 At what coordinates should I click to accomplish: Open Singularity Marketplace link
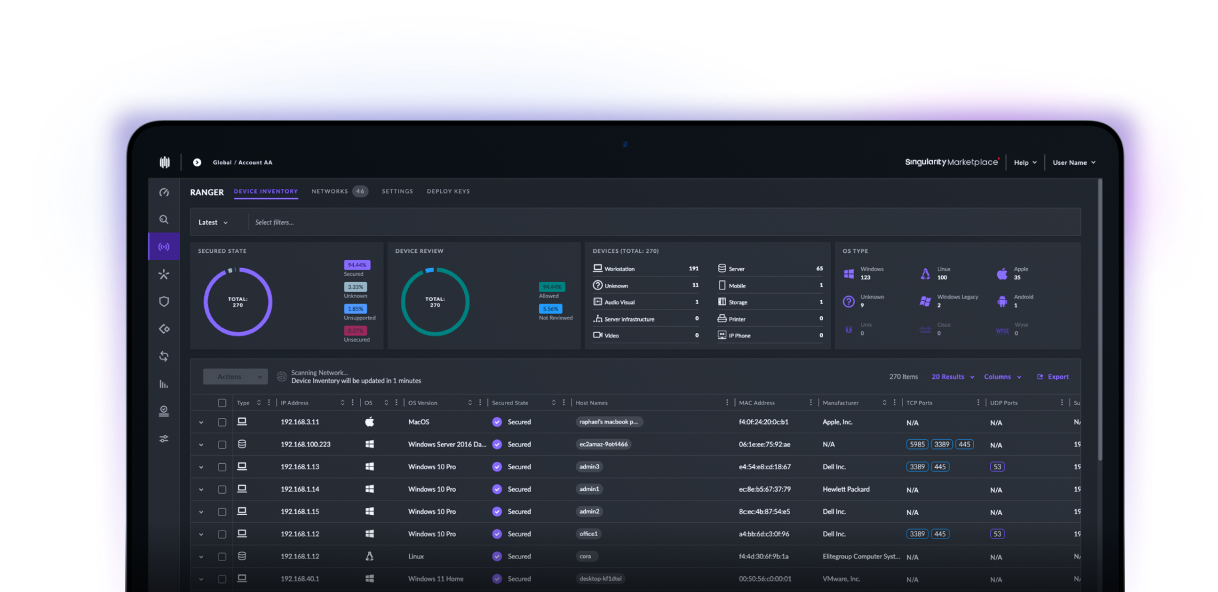(x=951, y=162)
